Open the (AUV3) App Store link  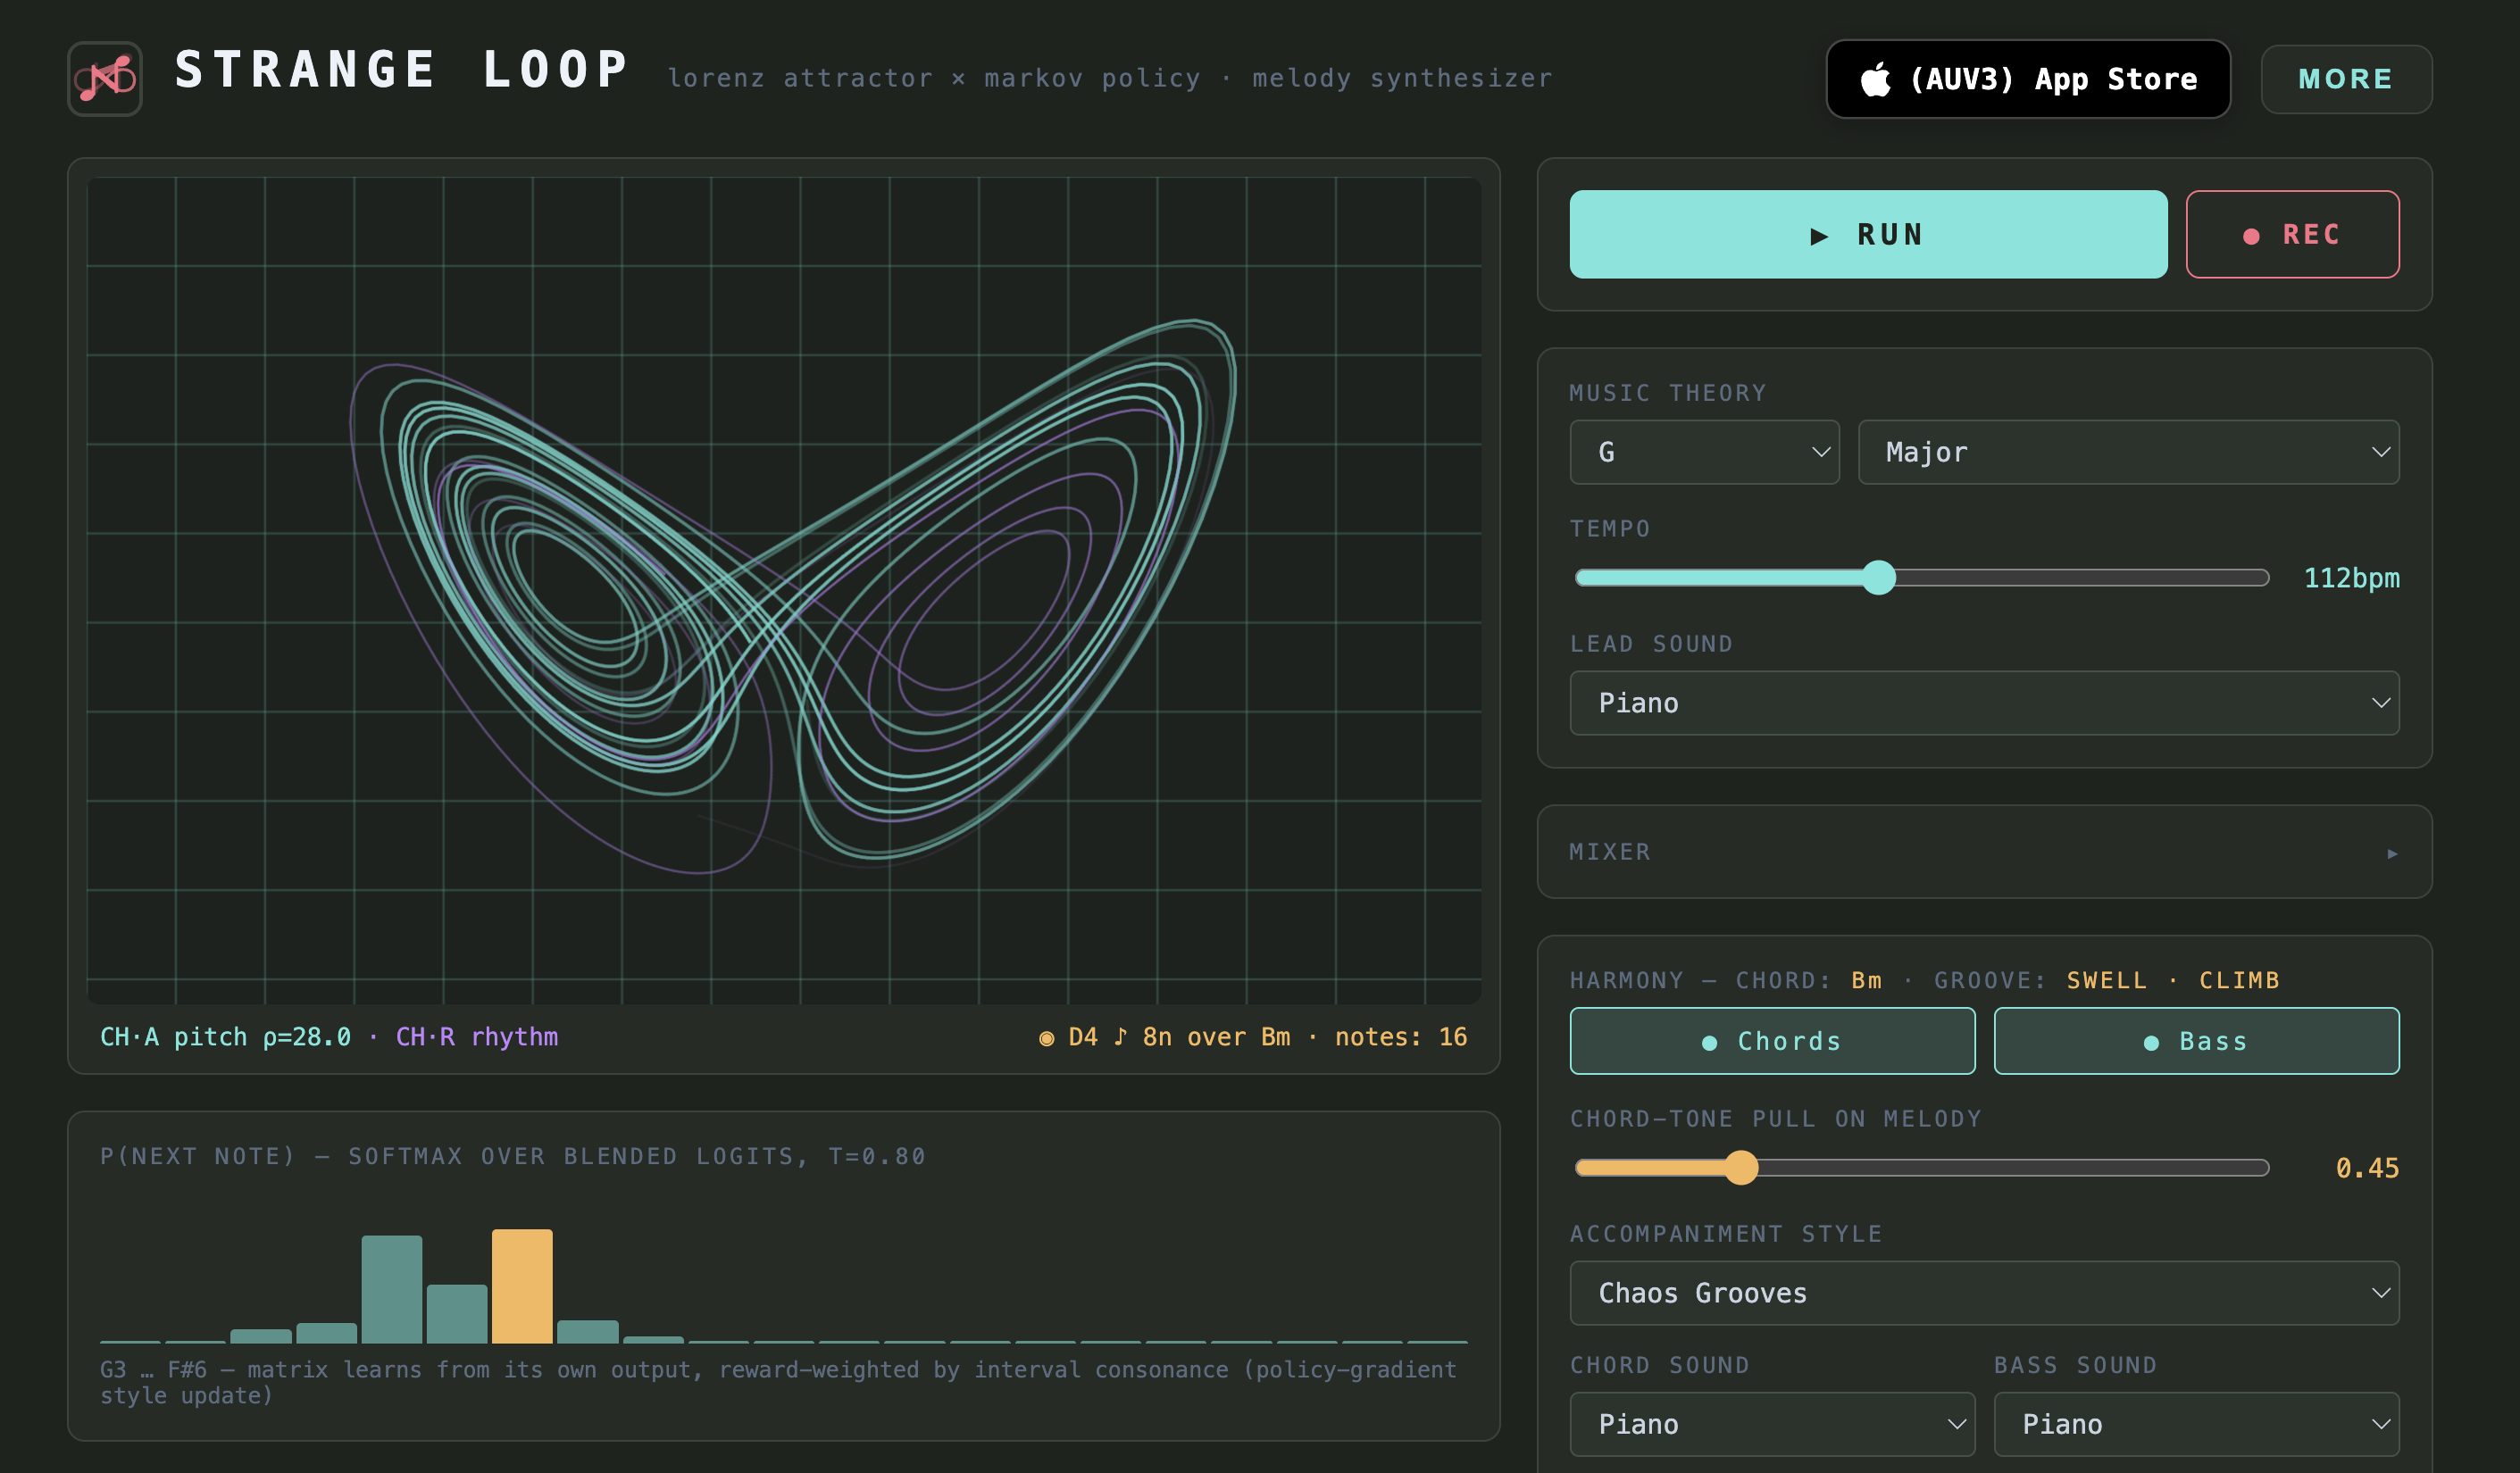pyautogui.click(x=2028, y=79)
